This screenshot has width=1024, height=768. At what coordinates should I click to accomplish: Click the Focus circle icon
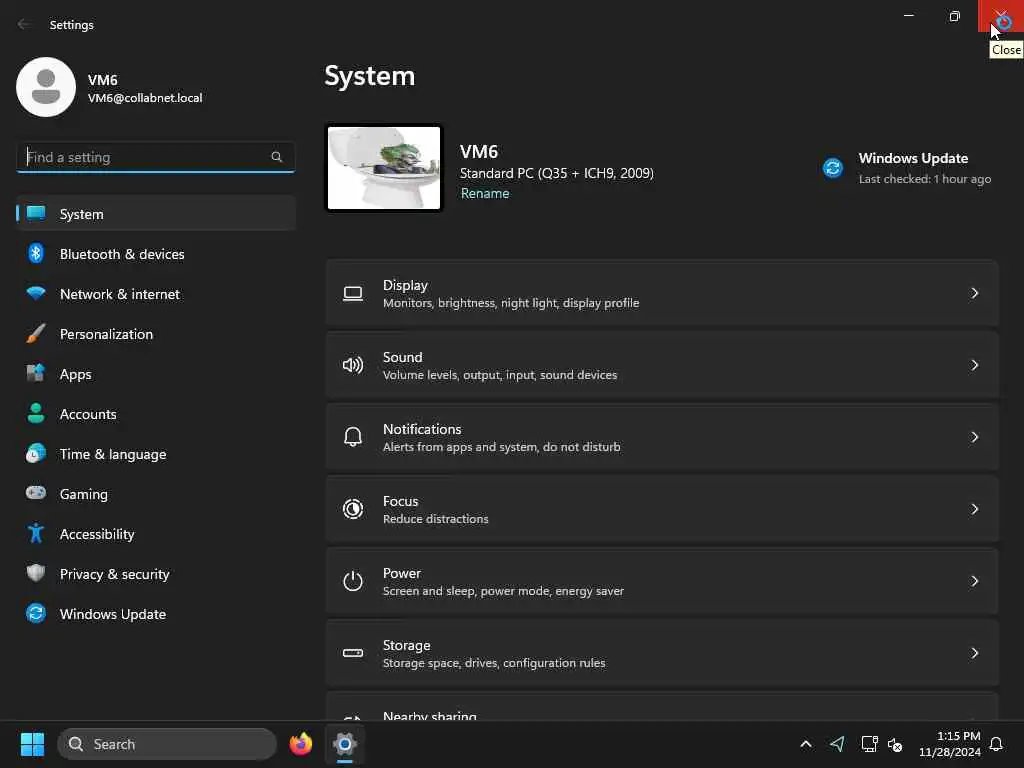[353, 509]
